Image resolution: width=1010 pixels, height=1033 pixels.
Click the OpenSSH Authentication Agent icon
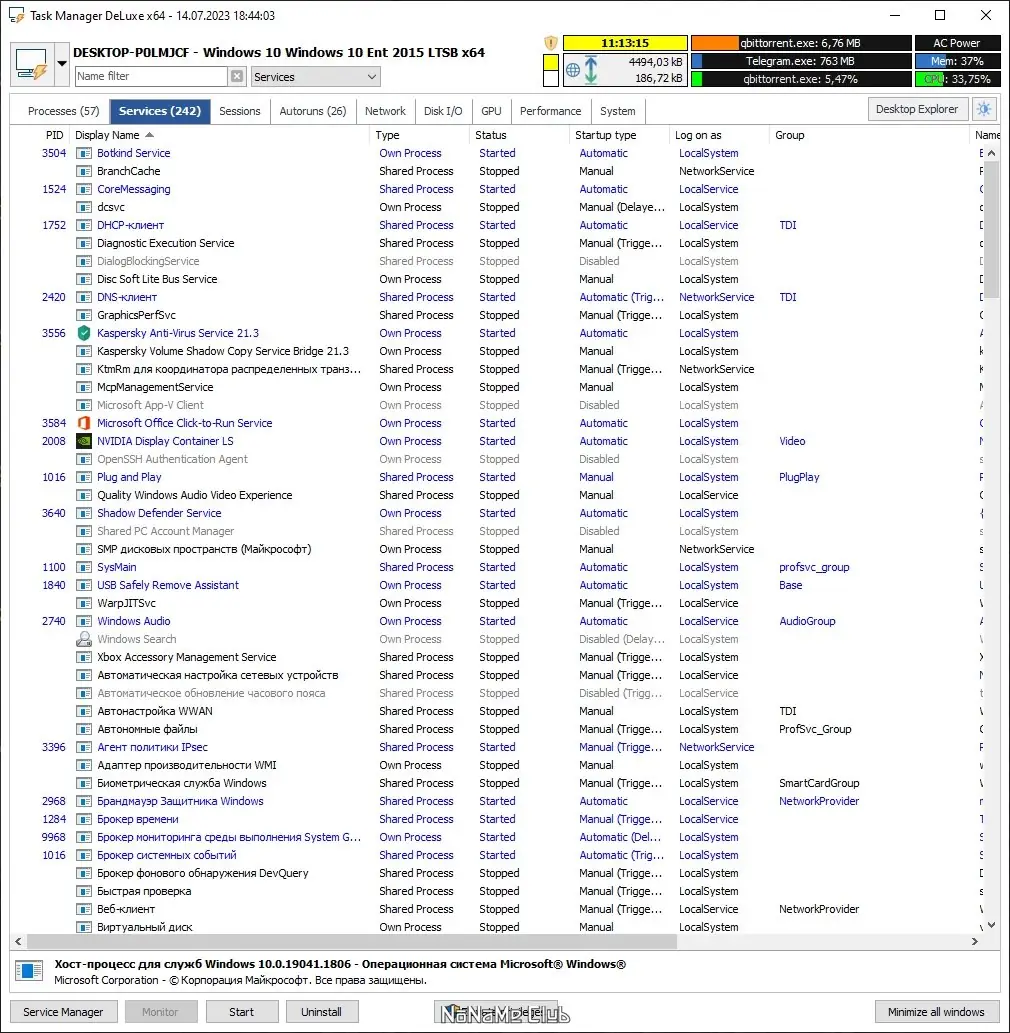[84, 459]
